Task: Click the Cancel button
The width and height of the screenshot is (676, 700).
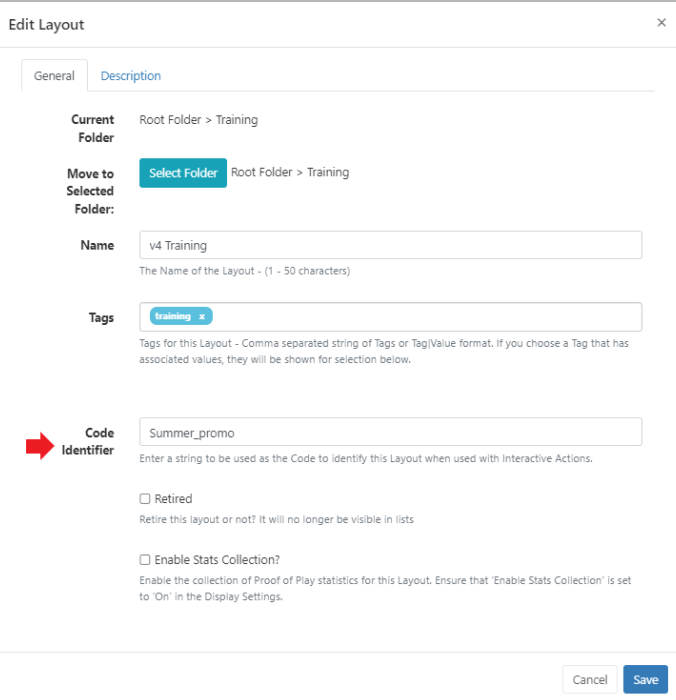Action: [x=590, y=680]
